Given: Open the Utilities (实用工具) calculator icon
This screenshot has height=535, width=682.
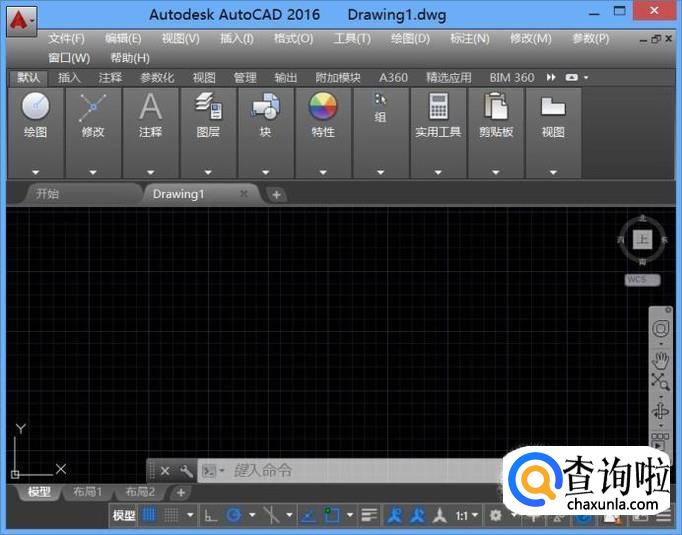Looking at the screenshot, I should click(438, 106).
